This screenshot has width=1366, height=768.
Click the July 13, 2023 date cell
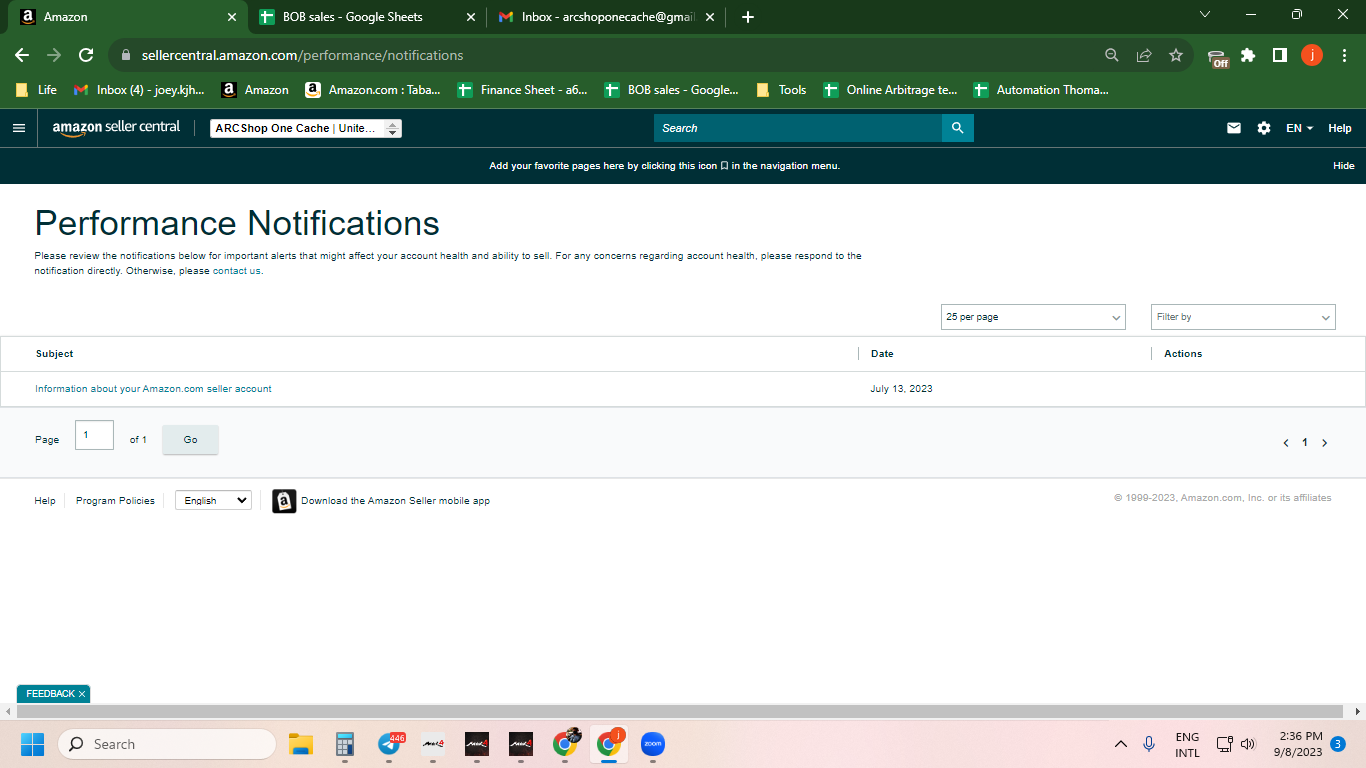[901, 389]
